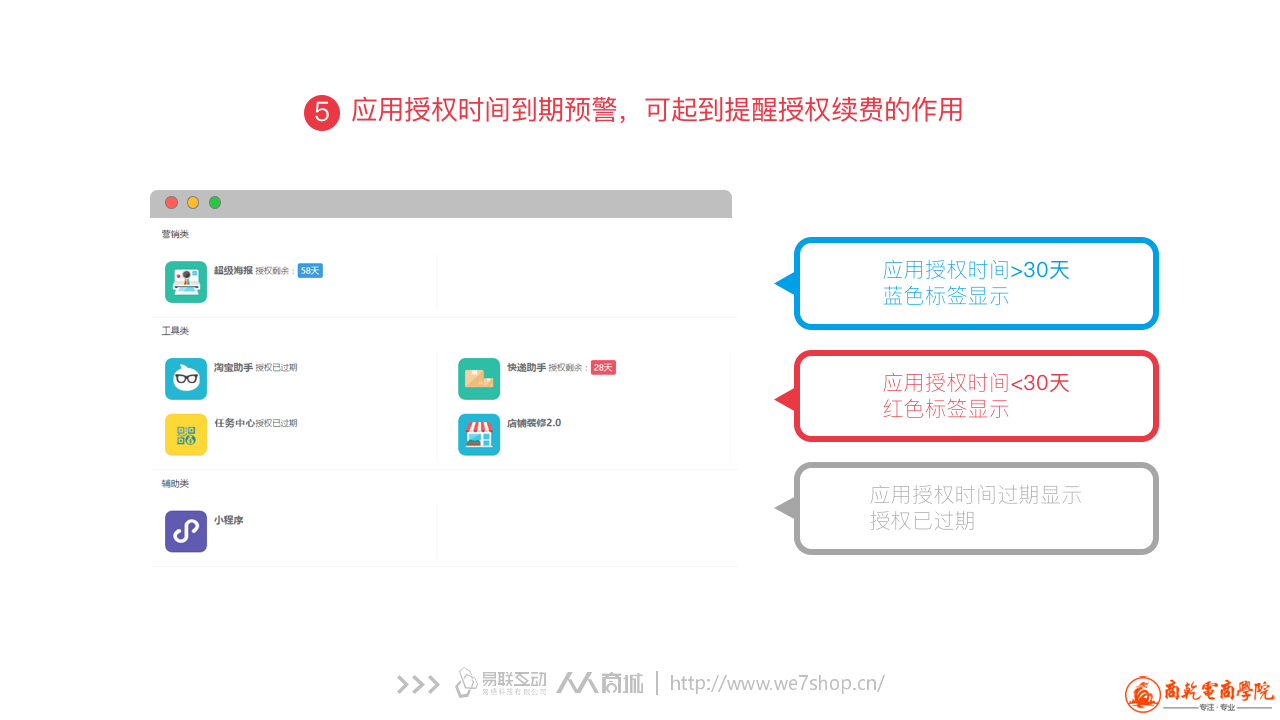Launch the purple 小程序 icon
This screenshot has height=720, width=1280.
[x=186, y=532]
